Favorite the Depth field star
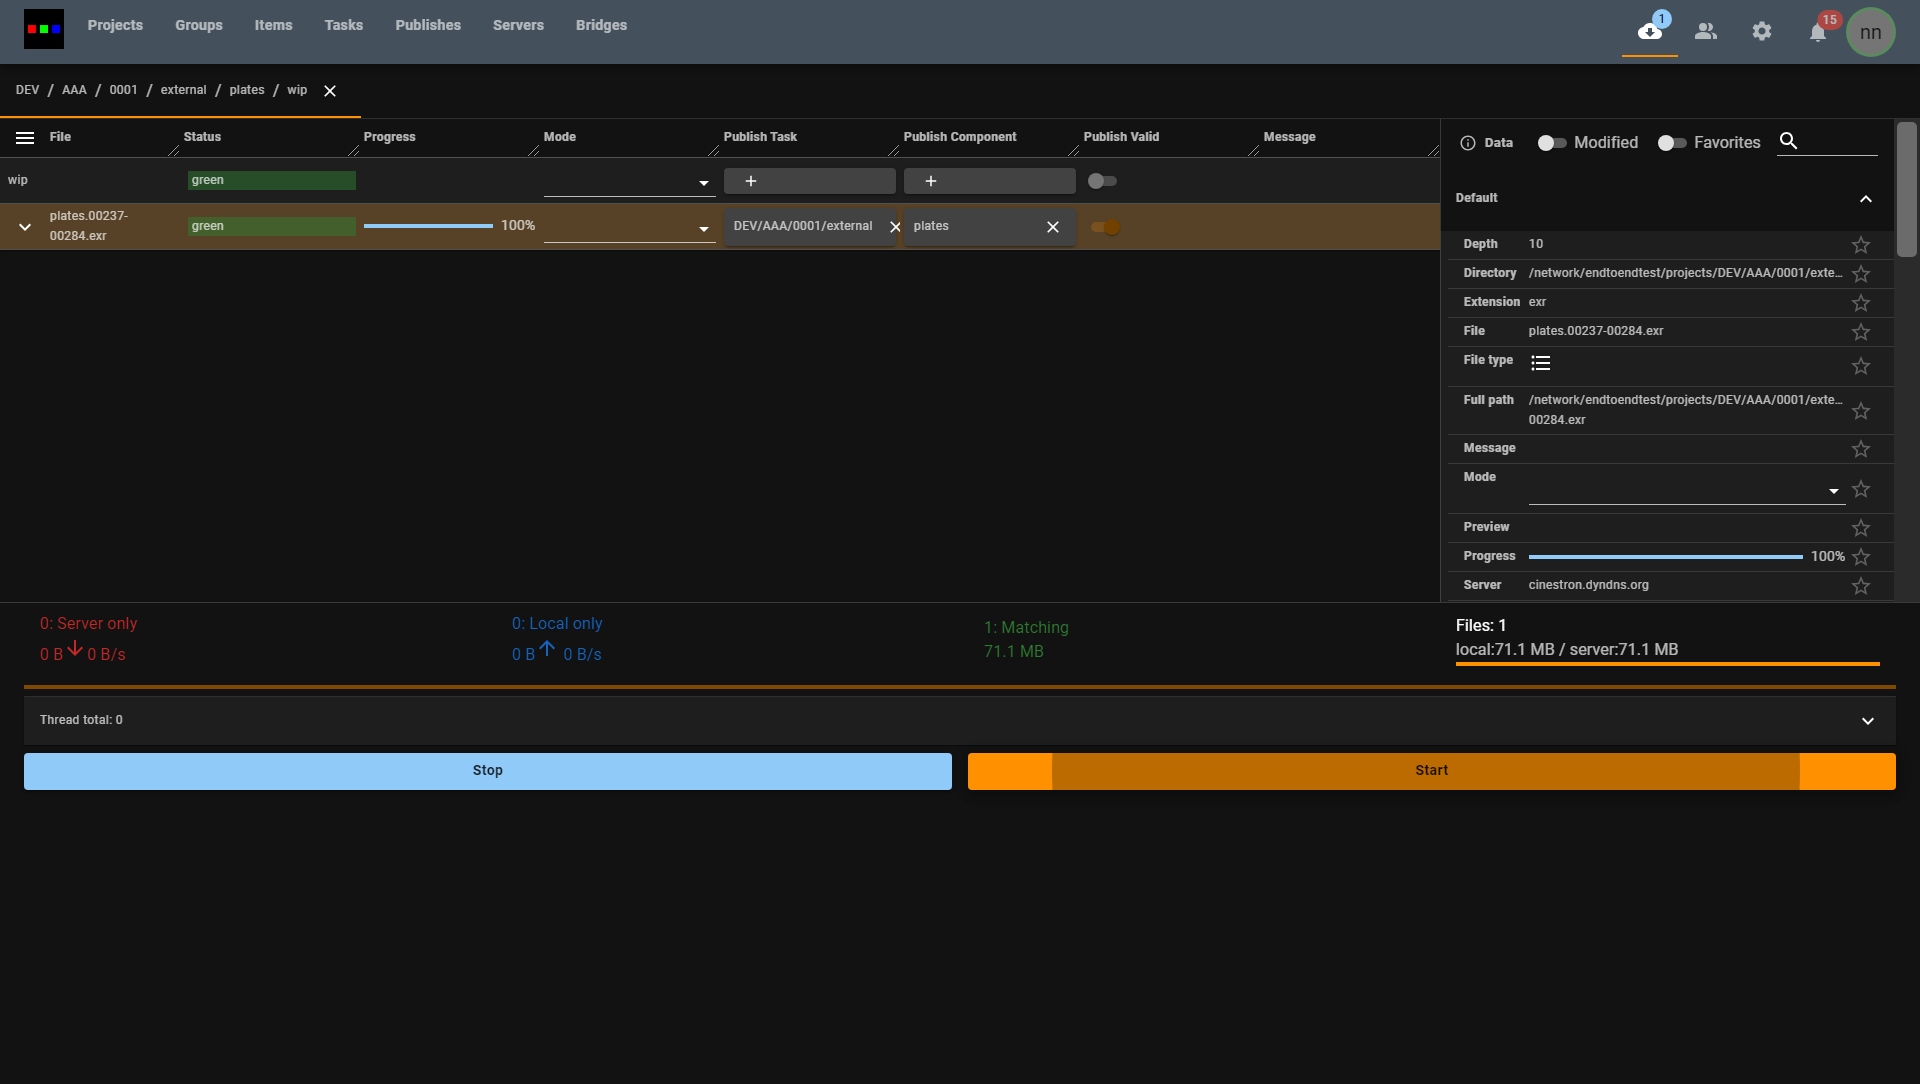 (x=1860, y=245)
